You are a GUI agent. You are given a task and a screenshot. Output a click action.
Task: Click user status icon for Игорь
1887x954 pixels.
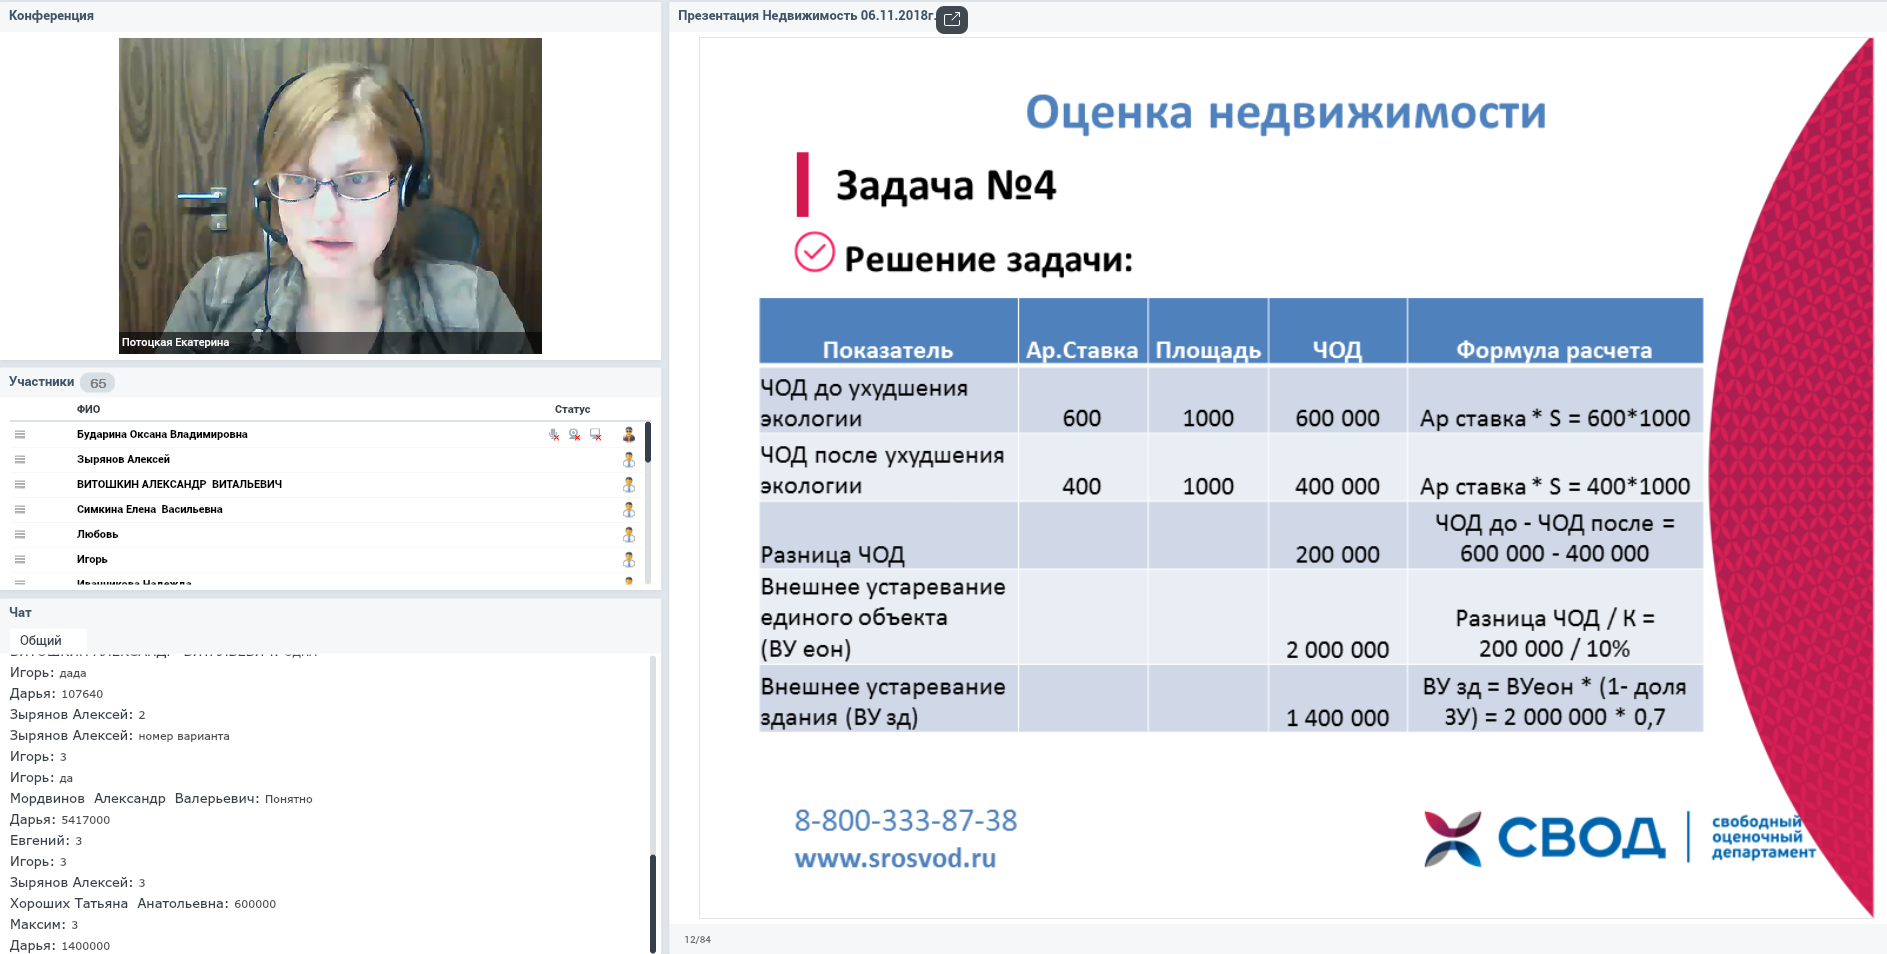pos(629,559)
